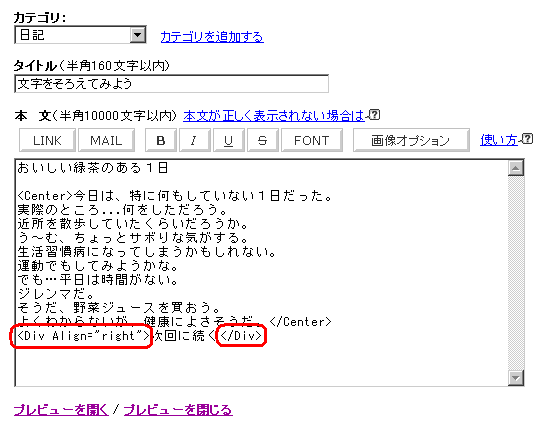The height and width of the screenshot is (430, 541).
Task: Click the help icon beside 使い方
Action: coord(528,139)
